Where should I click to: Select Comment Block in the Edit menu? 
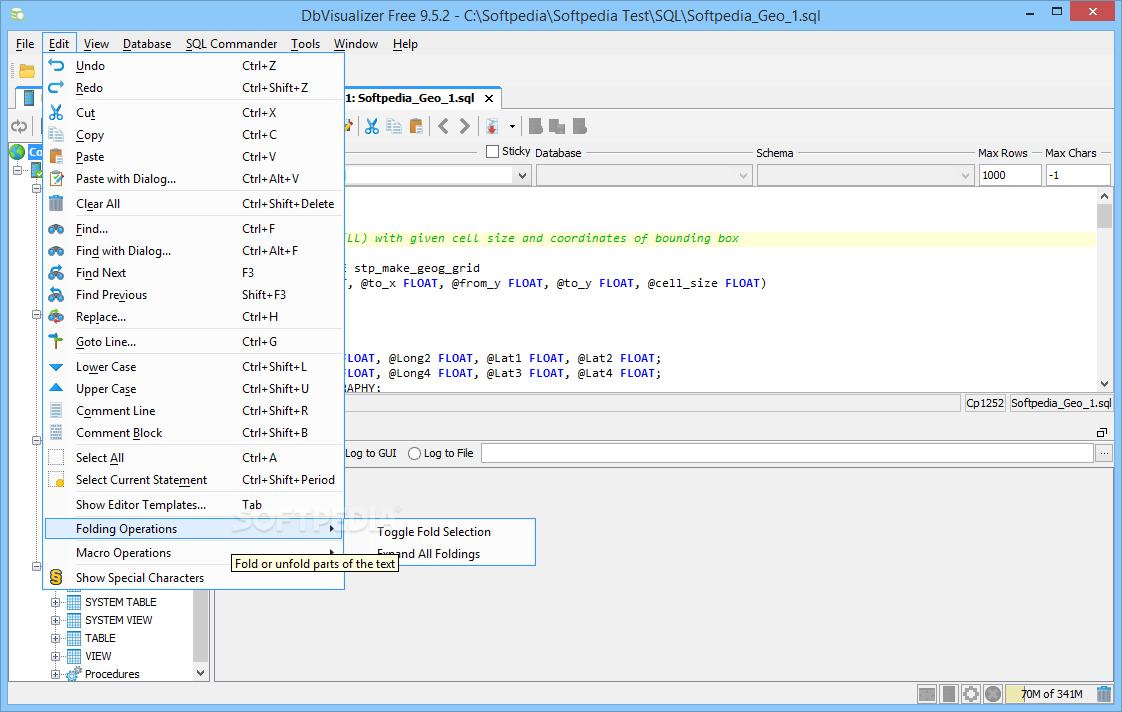coord(193,433)
